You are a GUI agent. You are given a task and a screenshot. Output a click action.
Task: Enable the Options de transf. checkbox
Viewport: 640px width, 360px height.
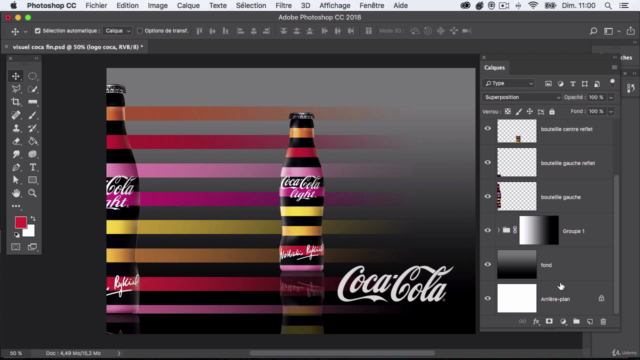pos(140,31)
